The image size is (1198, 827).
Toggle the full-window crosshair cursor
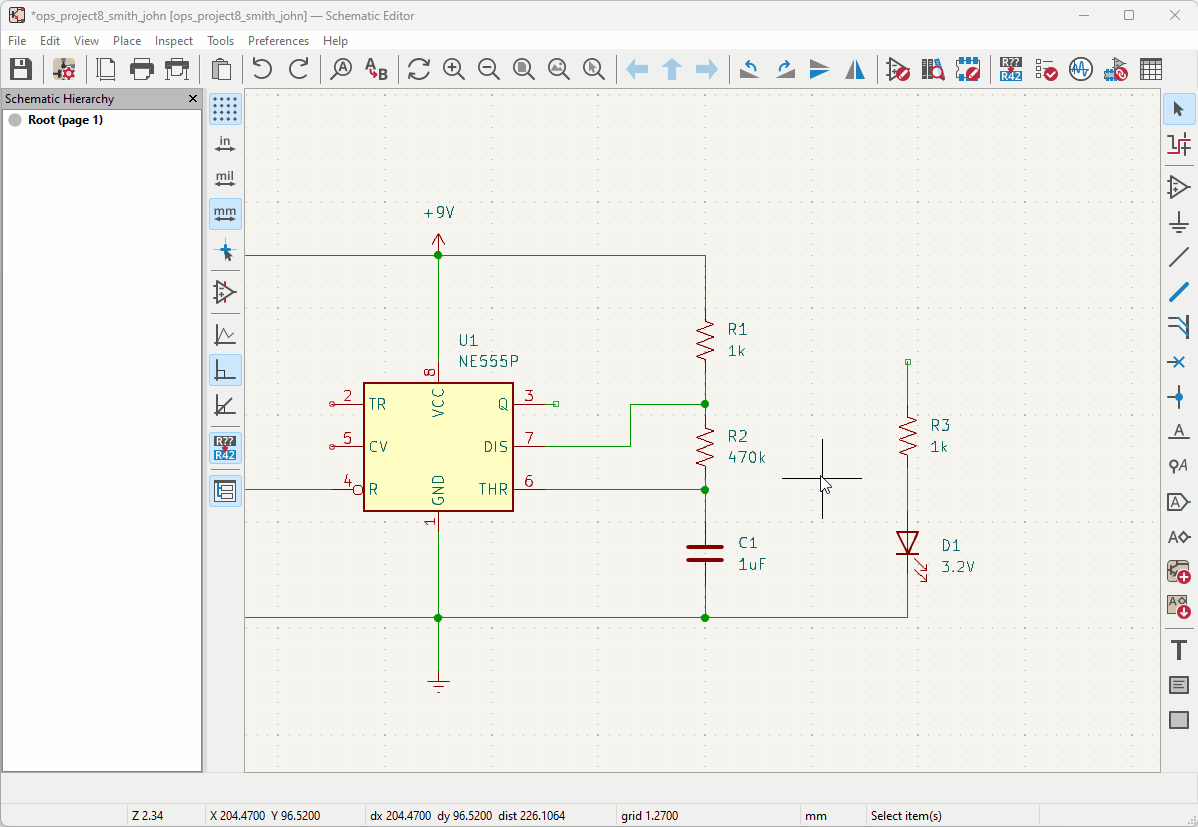(x=225, y=251)
